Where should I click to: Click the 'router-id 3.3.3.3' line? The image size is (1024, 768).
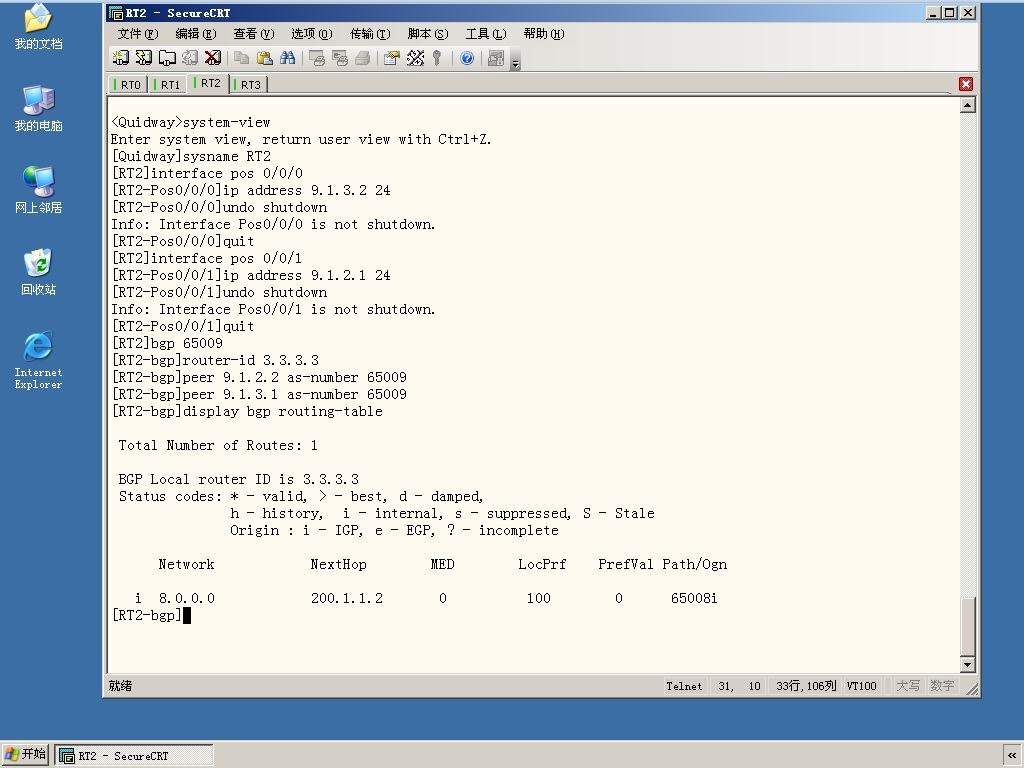coord(215,360)
